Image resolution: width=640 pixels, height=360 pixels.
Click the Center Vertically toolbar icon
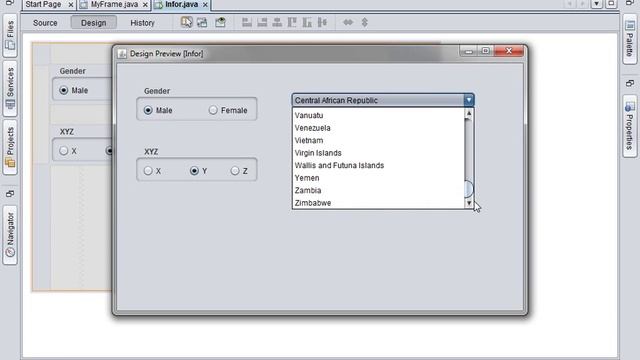(322, 22)
